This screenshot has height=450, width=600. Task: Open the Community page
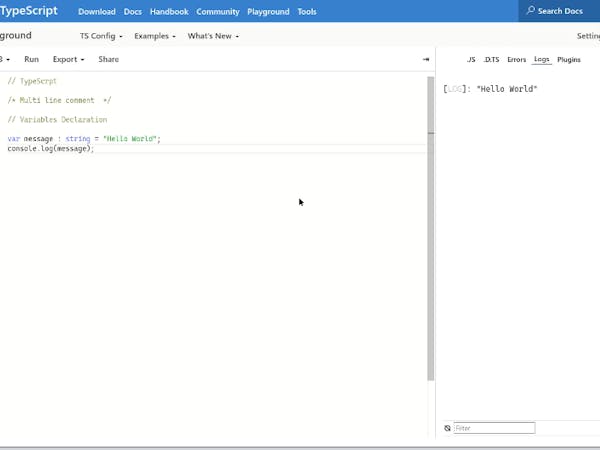[x=218, y=11]
